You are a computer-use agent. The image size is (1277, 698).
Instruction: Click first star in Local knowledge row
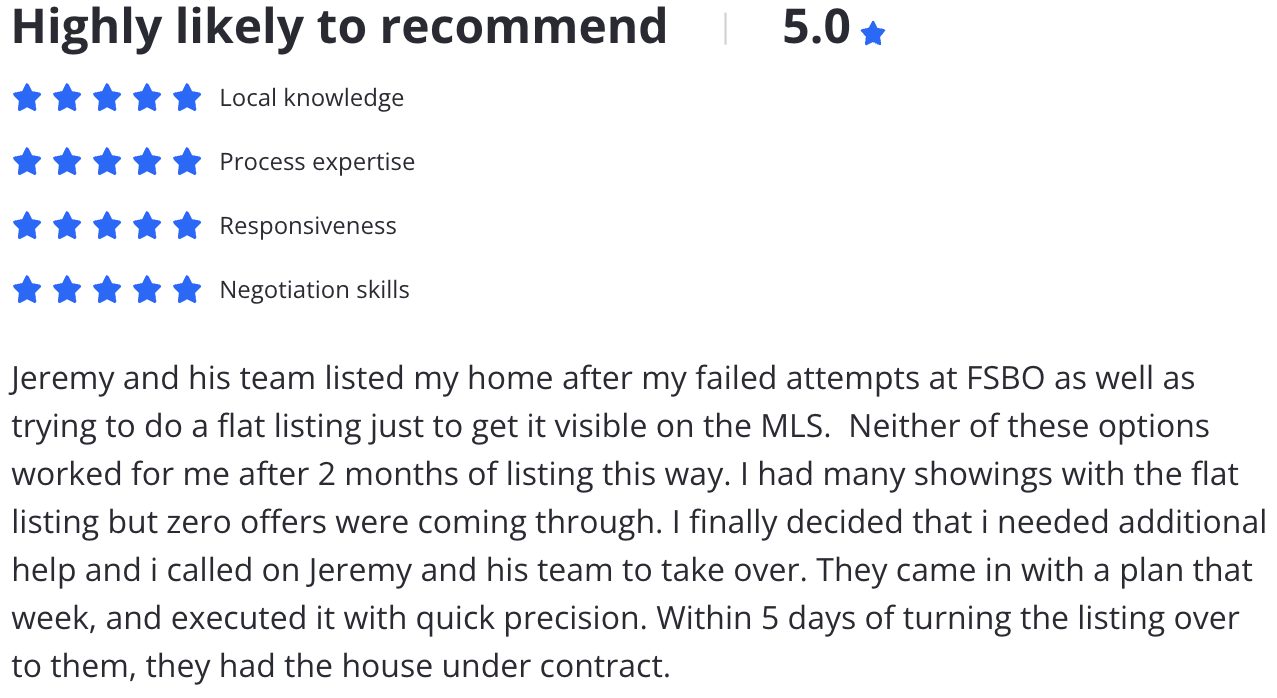[x=27, y=98]
